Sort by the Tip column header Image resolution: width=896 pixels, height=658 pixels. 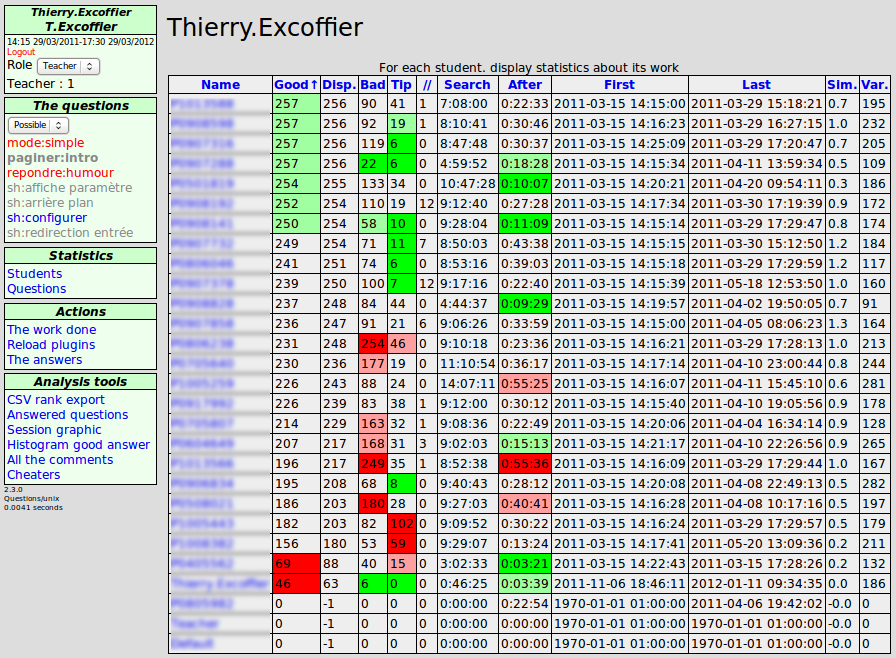(x=401, y=85)
